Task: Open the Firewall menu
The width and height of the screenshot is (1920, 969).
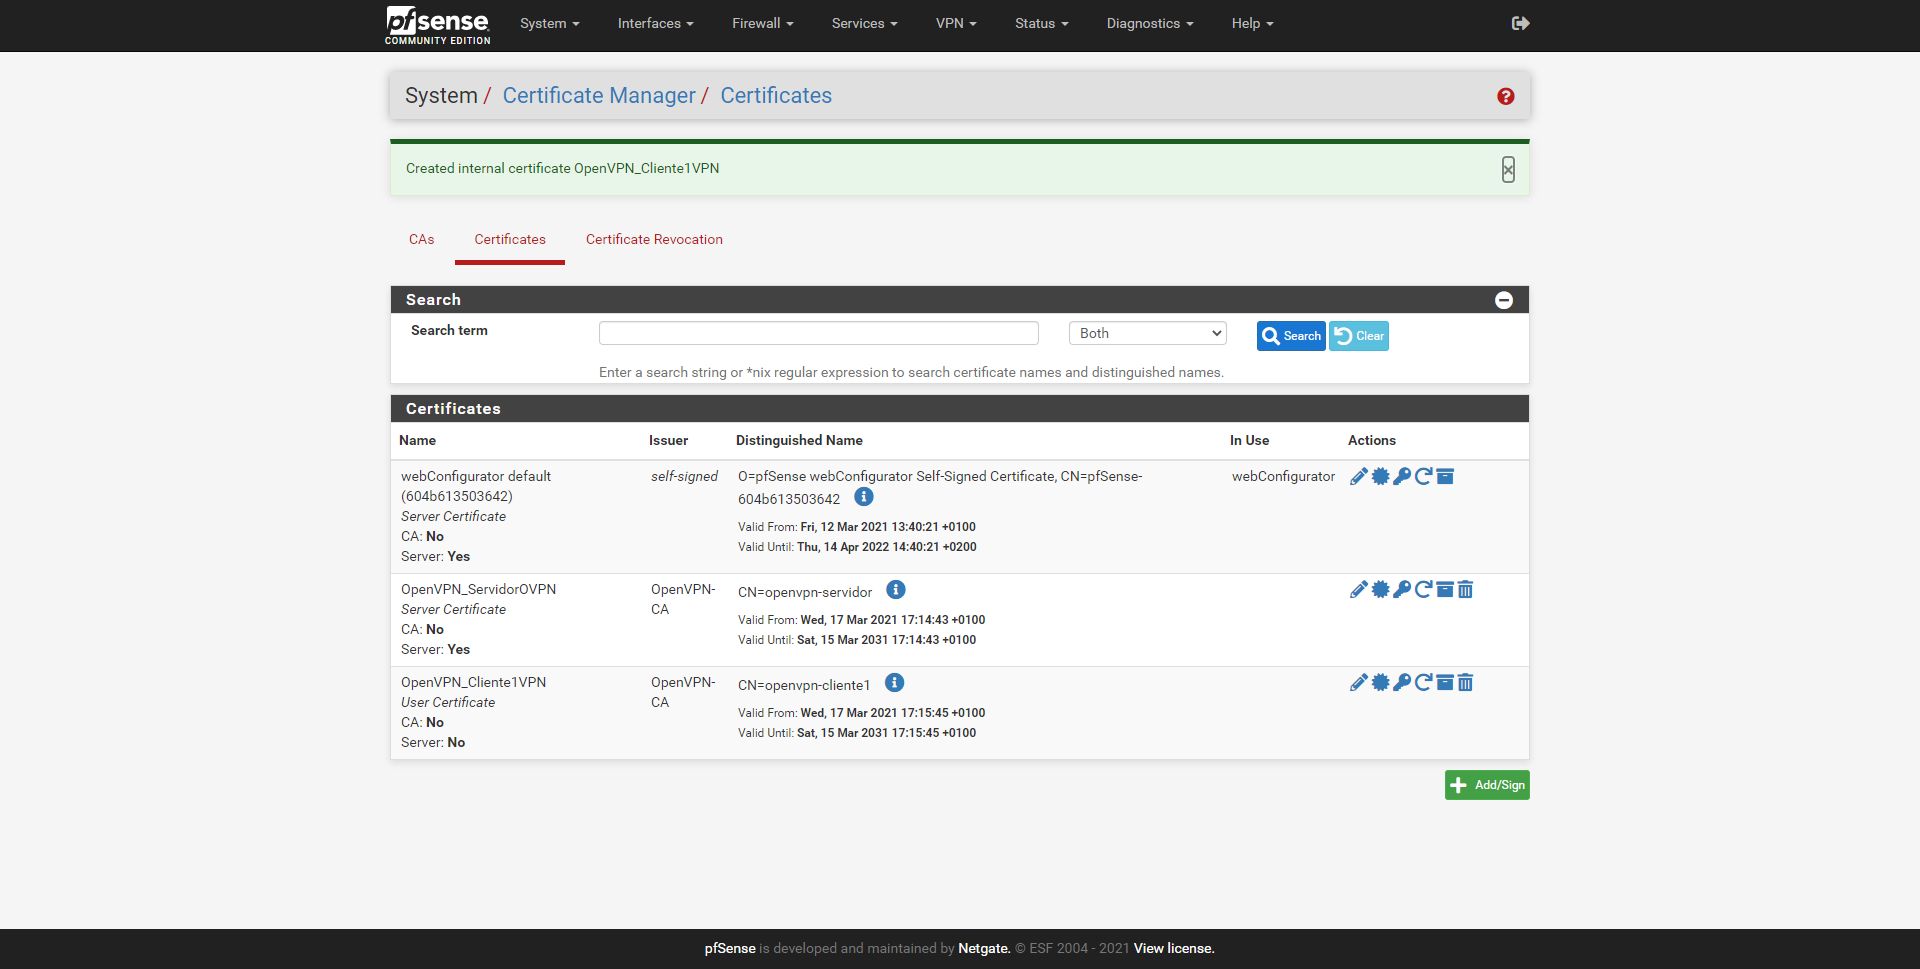Action: click(x=763, y=23)
